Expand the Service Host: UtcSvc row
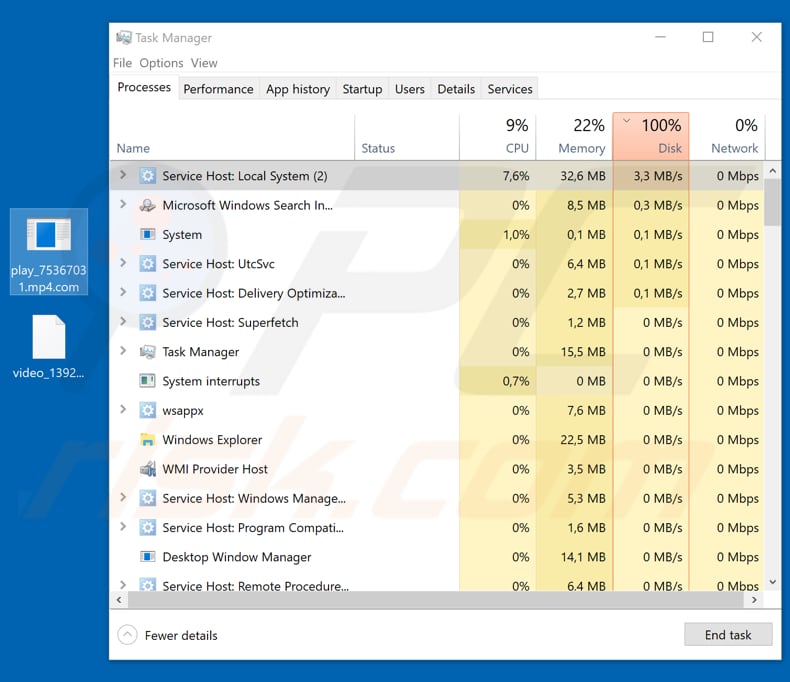The image size is (790, 682). pyautogui.click(x=123, y=264)
